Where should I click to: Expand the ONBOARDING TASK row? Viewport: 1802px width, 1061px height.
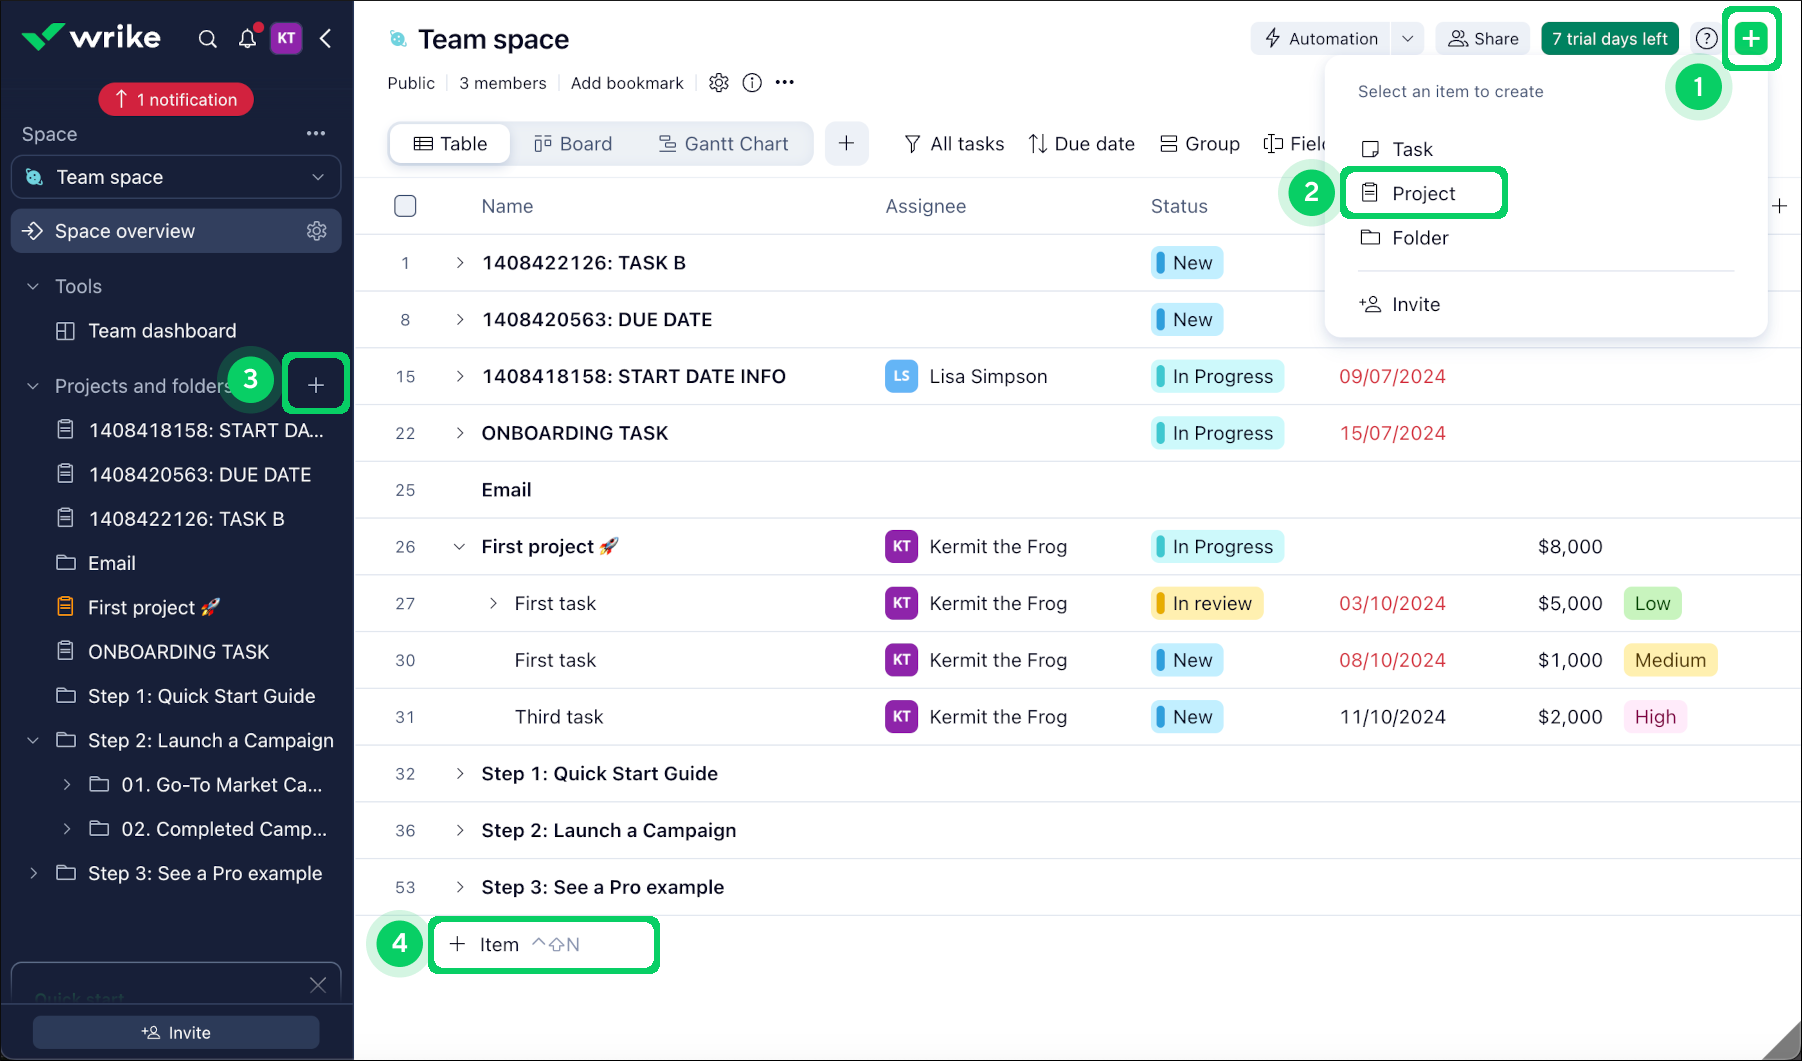pos(459,433)
